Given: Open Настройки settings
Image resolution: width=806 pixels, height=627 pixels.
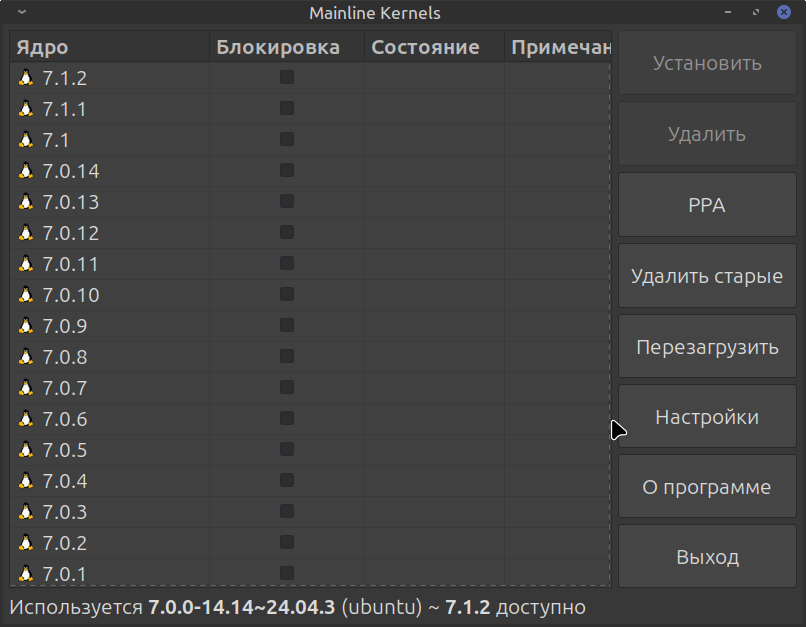Looking at the screenshot, I should click(707, 416).
